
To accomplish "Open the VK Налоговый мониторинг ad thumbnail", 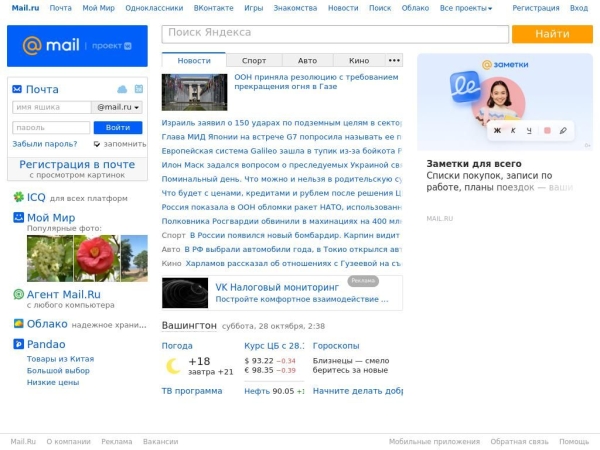I will click(x=185, y=293).
